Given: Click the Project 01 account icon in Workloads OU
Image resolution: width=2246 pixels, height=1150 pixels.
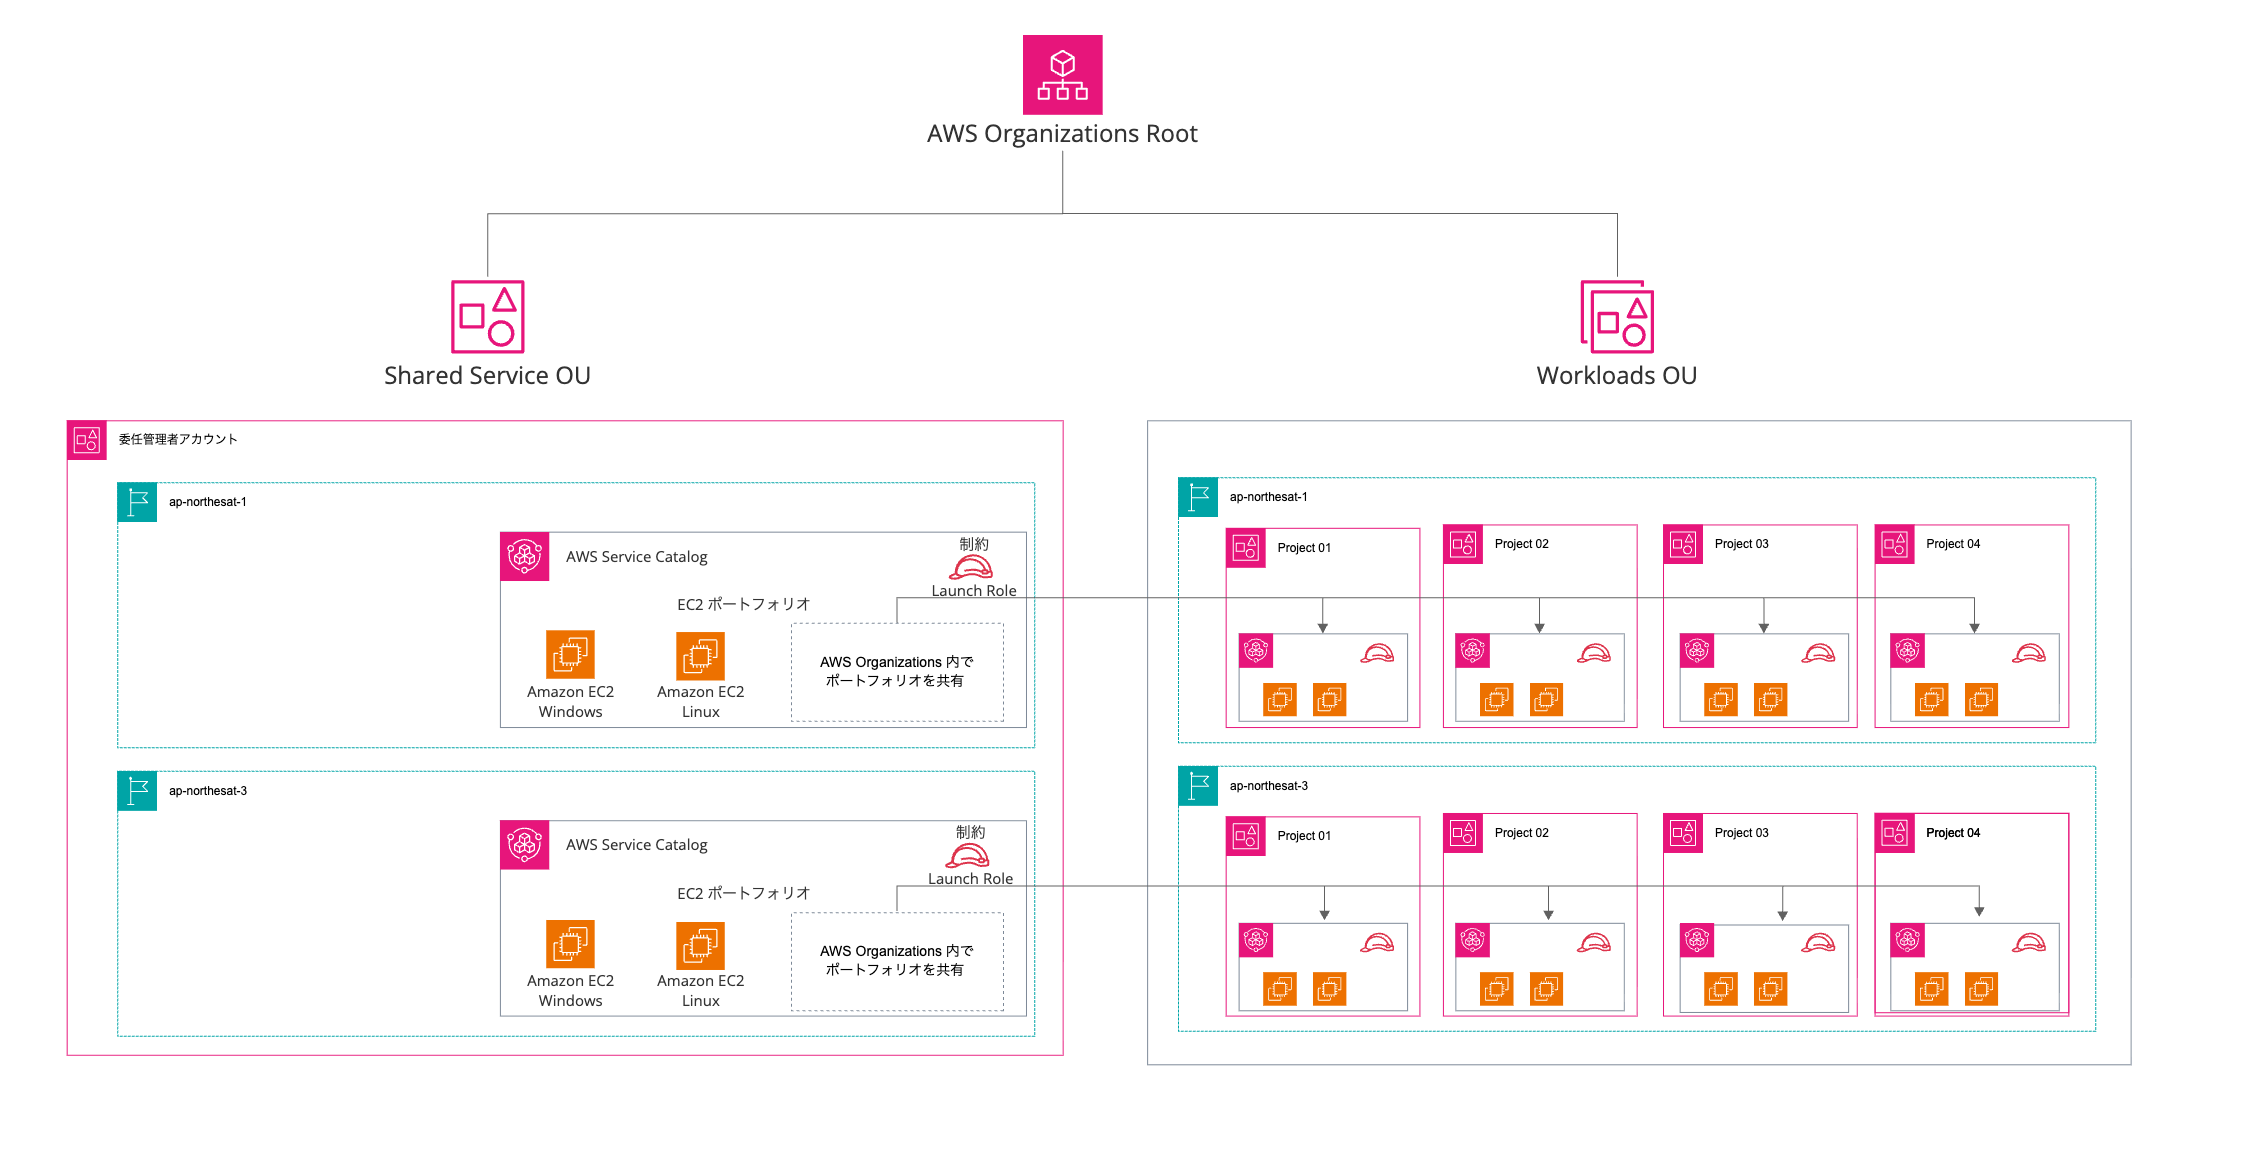Looking at the screenshot, I should (1246, 547).
